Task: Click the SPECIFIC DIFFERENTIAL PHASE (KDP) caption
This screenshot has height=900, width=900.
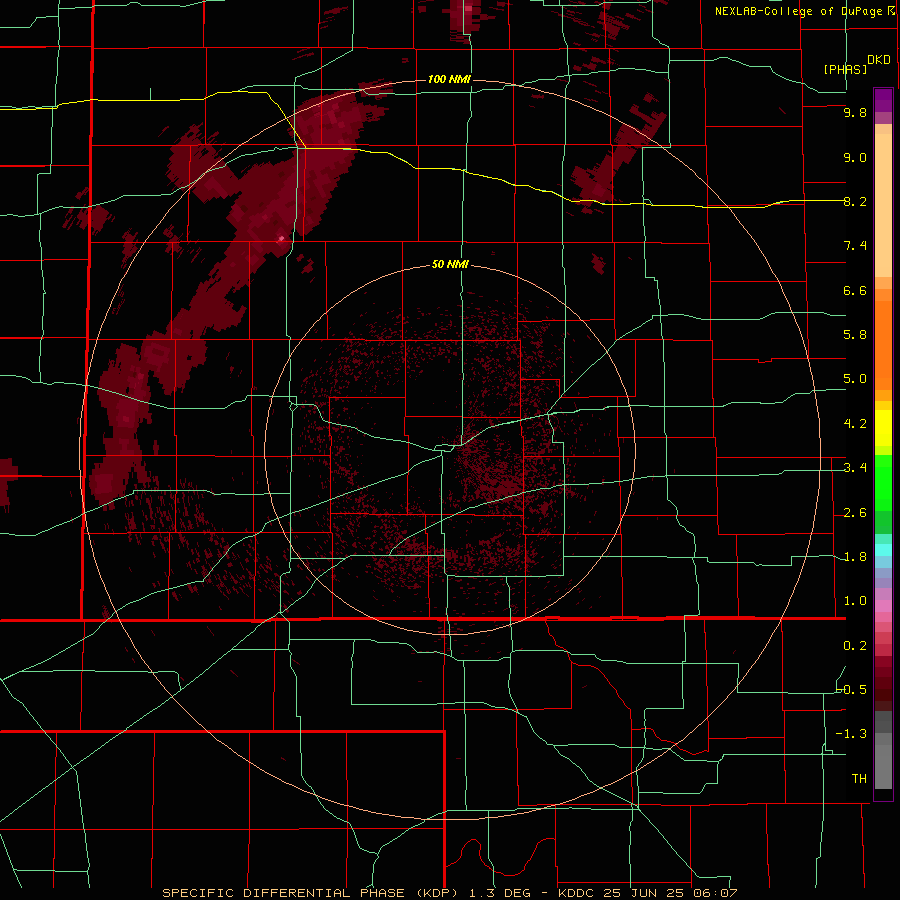Action: click(312, 893)
